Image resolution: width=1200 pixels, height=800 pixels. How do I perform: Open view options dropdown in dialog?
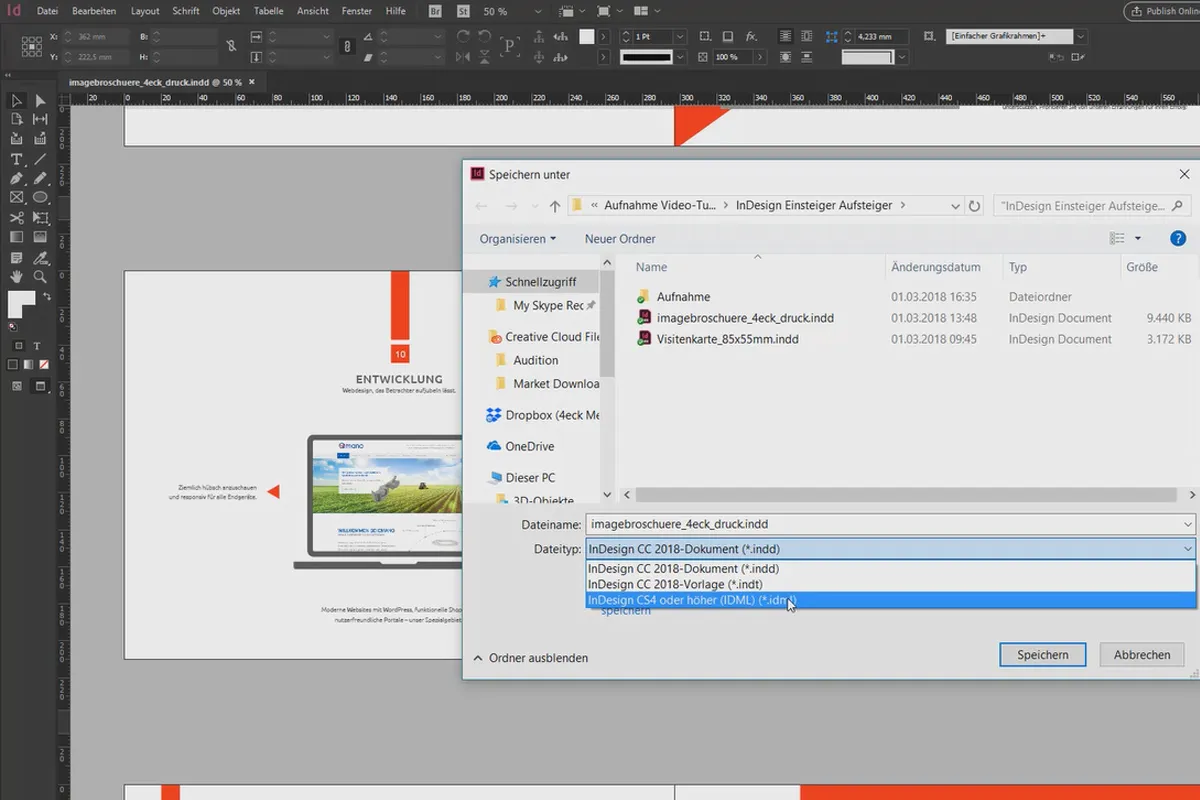click(x=1138, y=238)
